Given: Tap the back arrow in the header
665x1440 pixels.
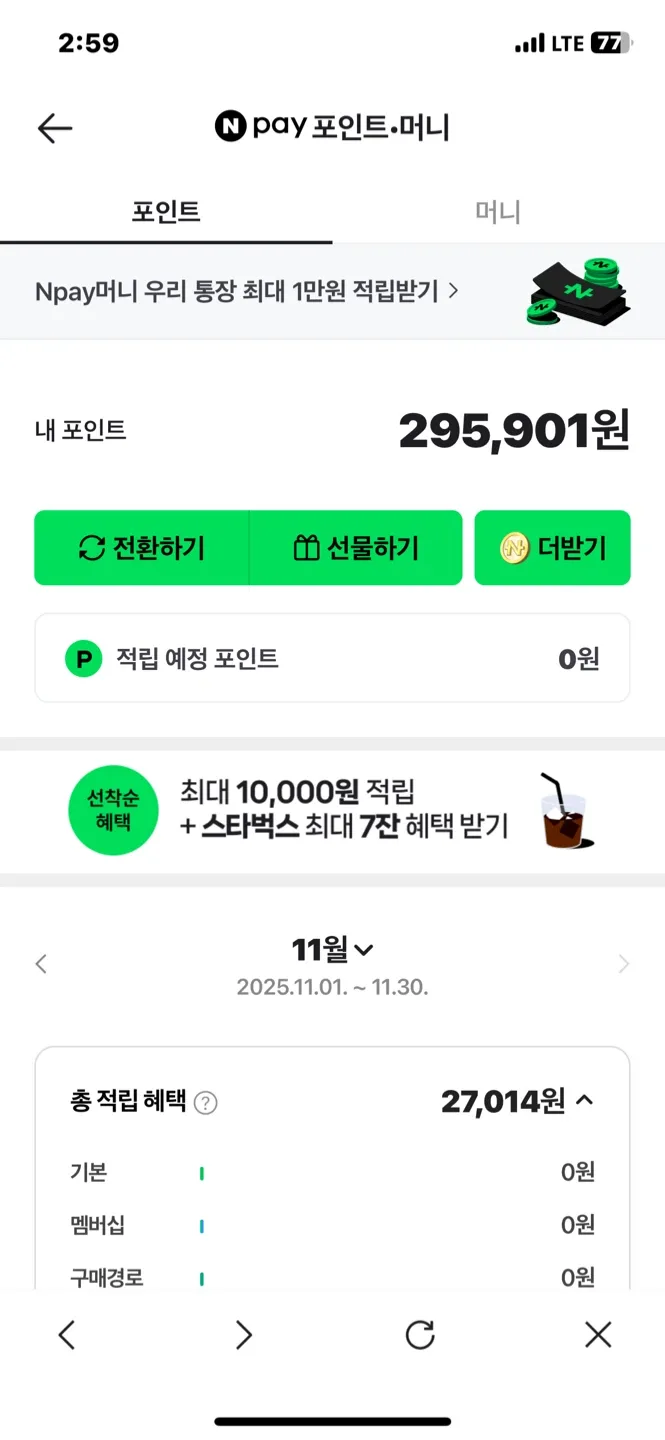Looking at the screenshot, I should click(x=55, y=128).
